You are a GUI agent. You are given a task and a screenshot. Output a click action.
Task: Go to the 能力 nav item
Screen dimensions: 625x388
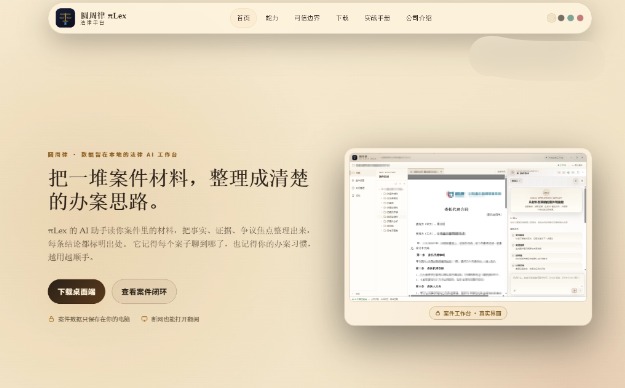tap(272, 18)
